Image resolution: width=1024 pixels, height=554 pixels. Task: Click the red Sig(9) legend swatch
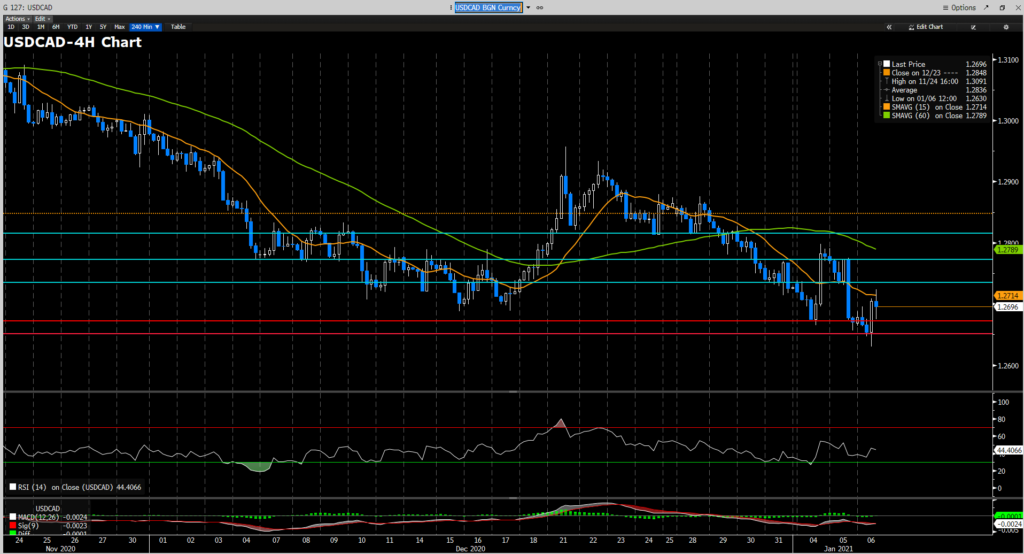[13, 525]
